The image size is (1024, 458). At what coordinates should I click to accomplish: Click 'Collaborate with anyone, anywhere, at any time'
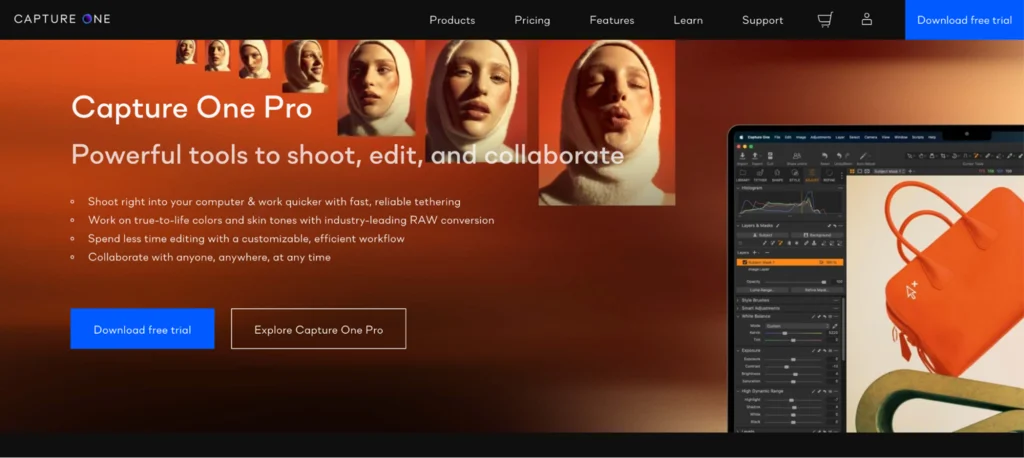[x=210, y=257]
